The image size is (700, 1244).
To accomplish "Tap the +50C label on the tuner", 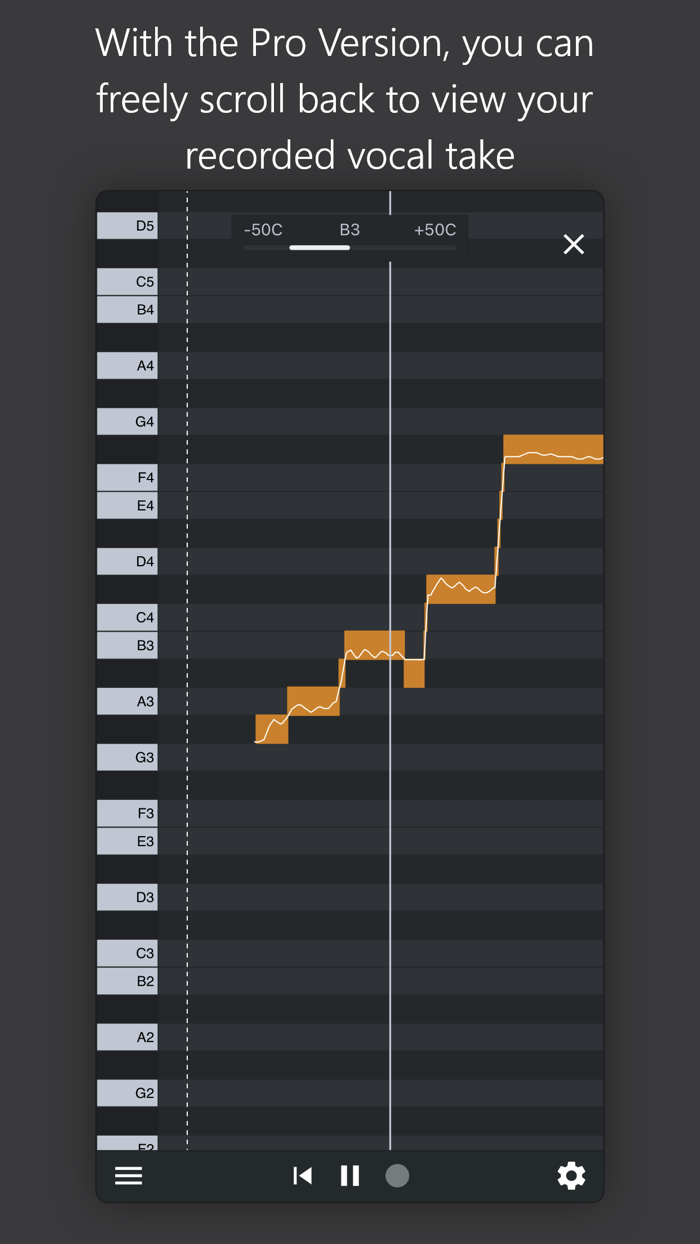I will coord(434,229).
